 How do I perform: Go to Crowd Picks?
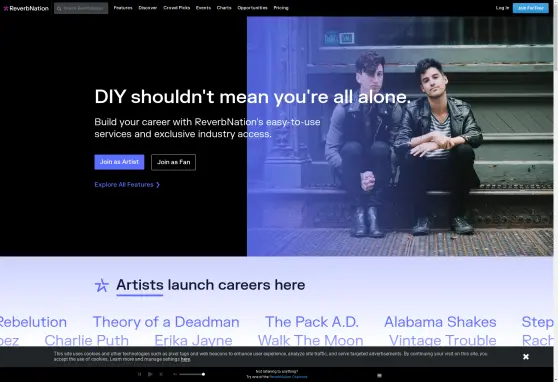coord(177,8)
